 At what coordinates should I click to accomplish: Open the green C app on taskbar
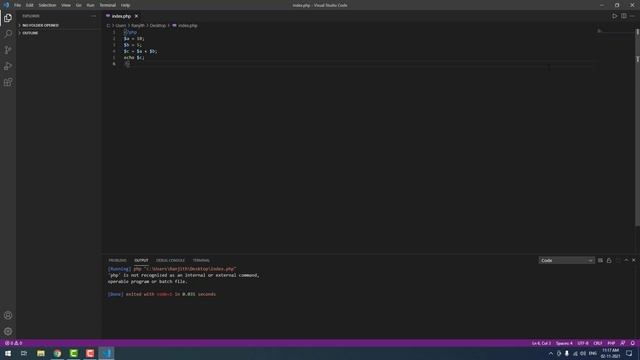coord(73,353)
